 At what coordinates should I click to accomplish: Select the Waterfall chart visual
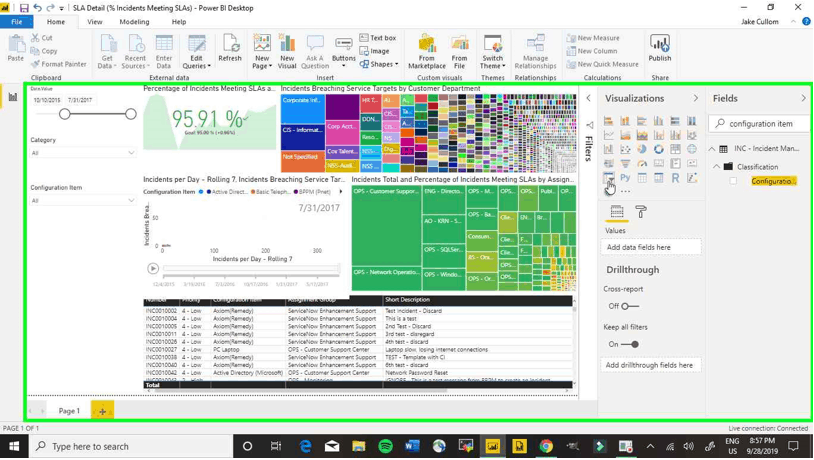tap(608, 149)
